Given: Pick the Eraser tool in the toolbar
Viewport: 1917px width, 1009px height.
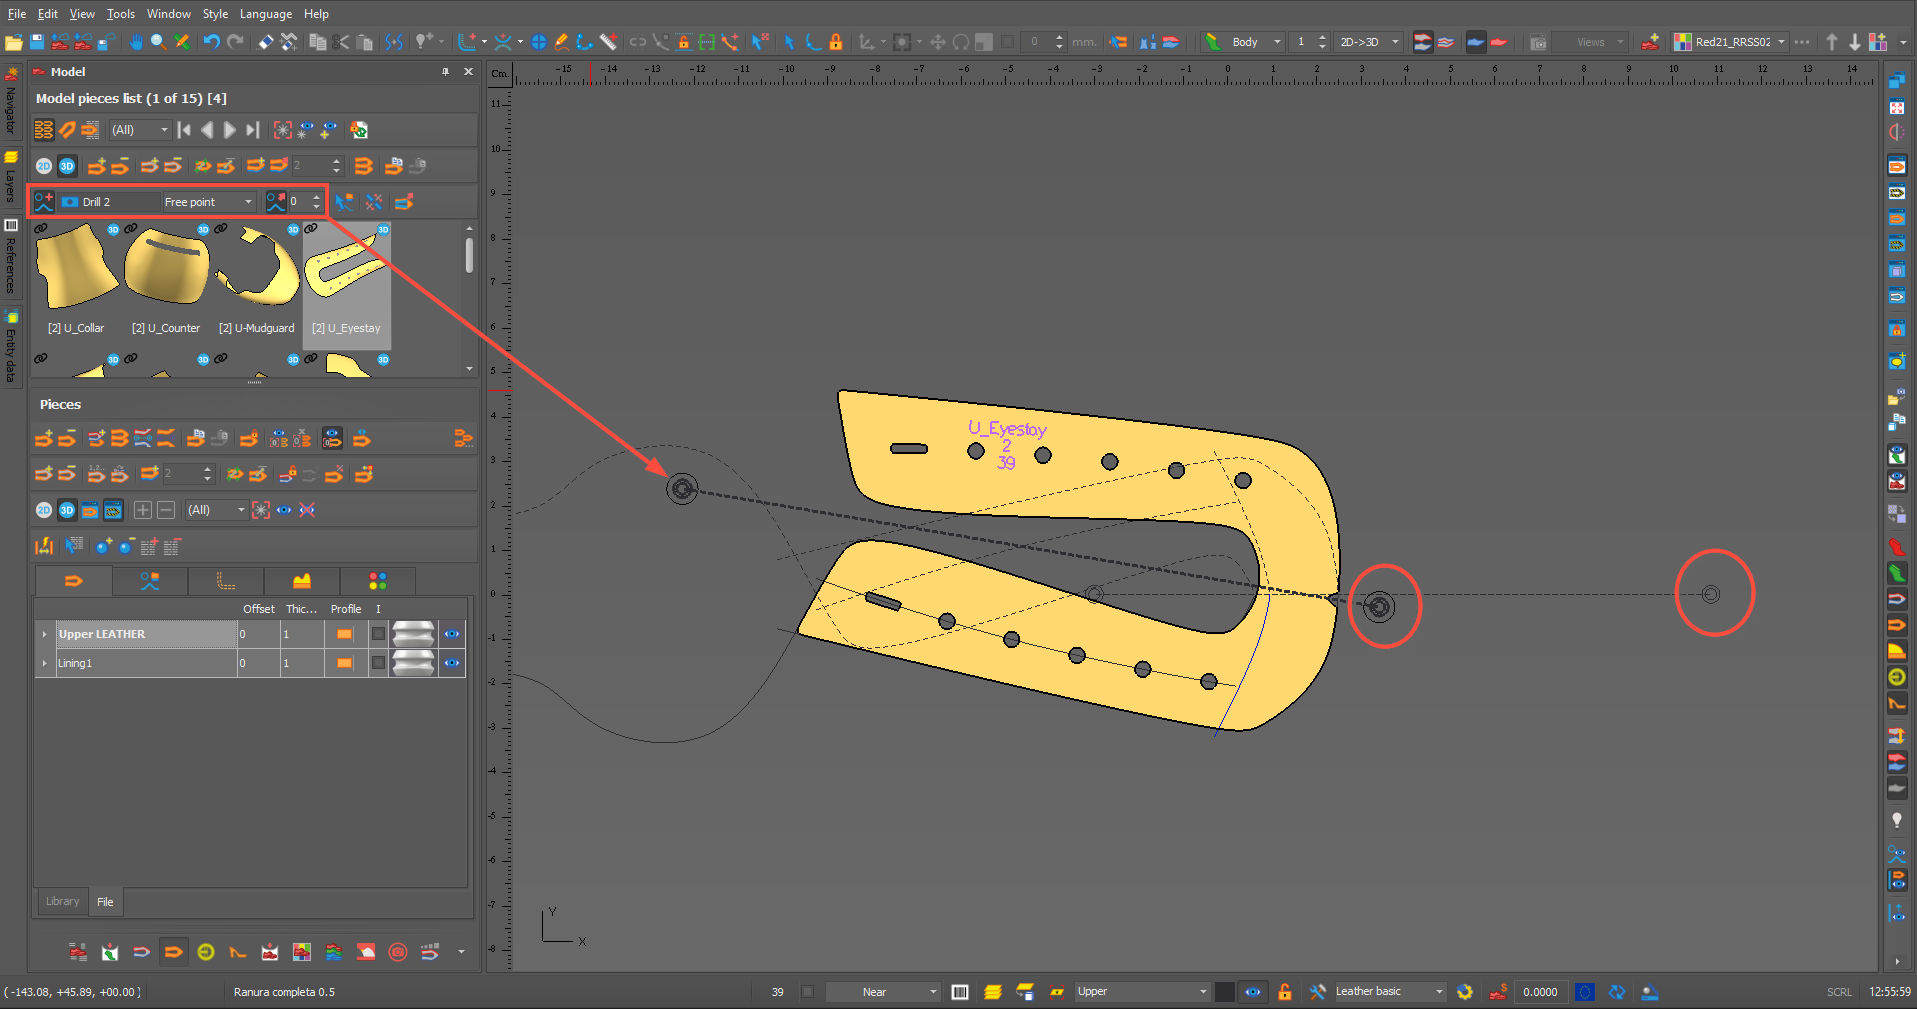Looking at the screenshot, I should pos(265,42).
